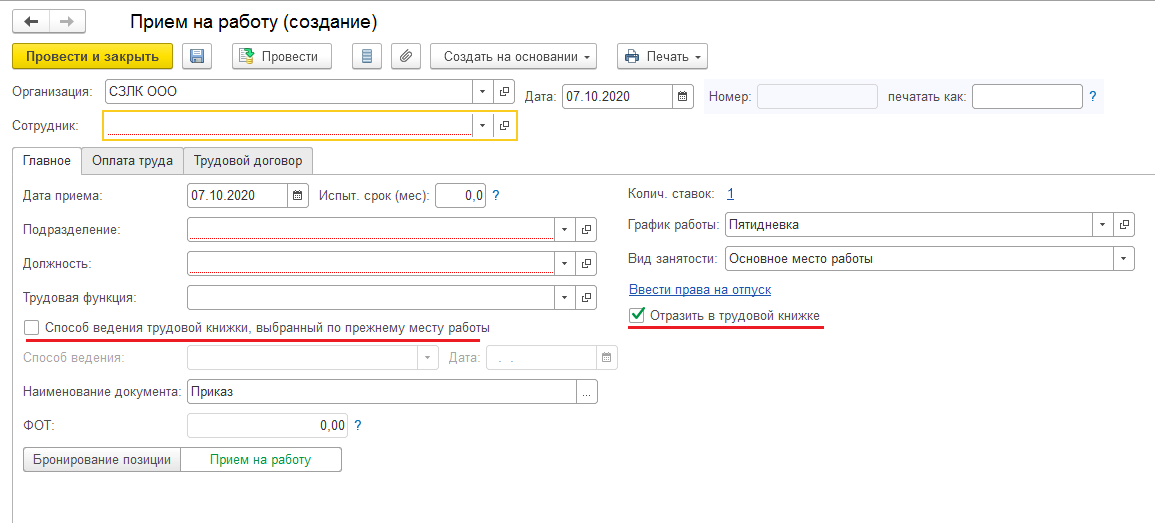Screen dimensions: 1155x523
Task: Switch to the Оплата труда tab
Action: tap(132, 160)
